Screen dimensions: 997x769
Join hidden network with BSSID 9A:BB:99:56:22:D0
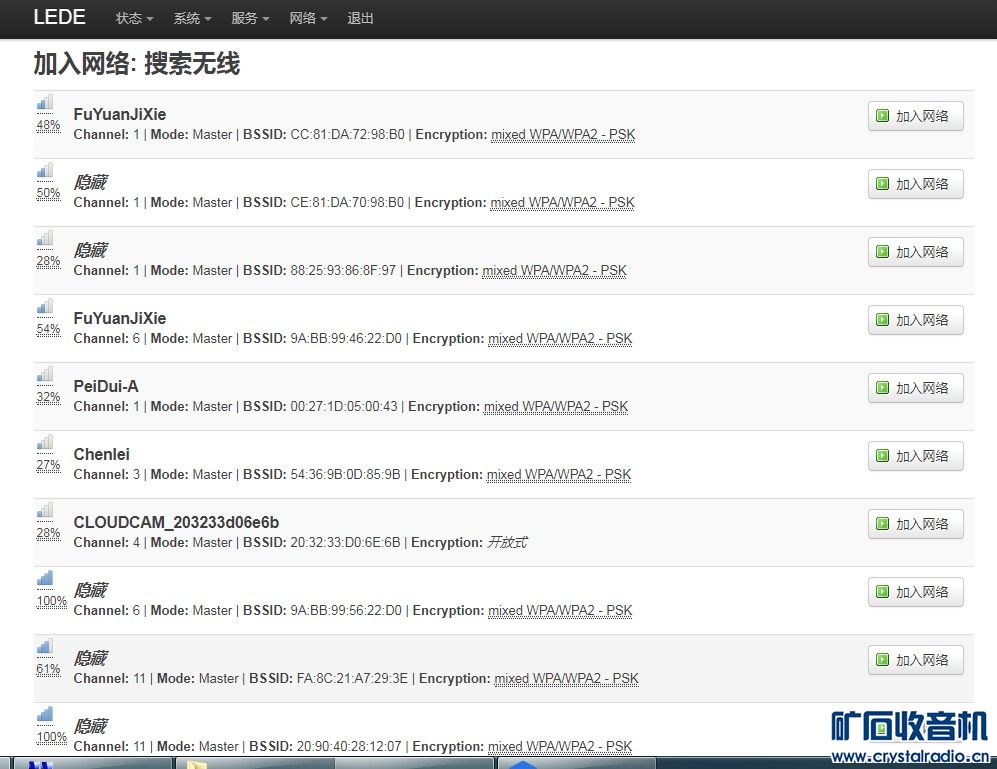915,592
